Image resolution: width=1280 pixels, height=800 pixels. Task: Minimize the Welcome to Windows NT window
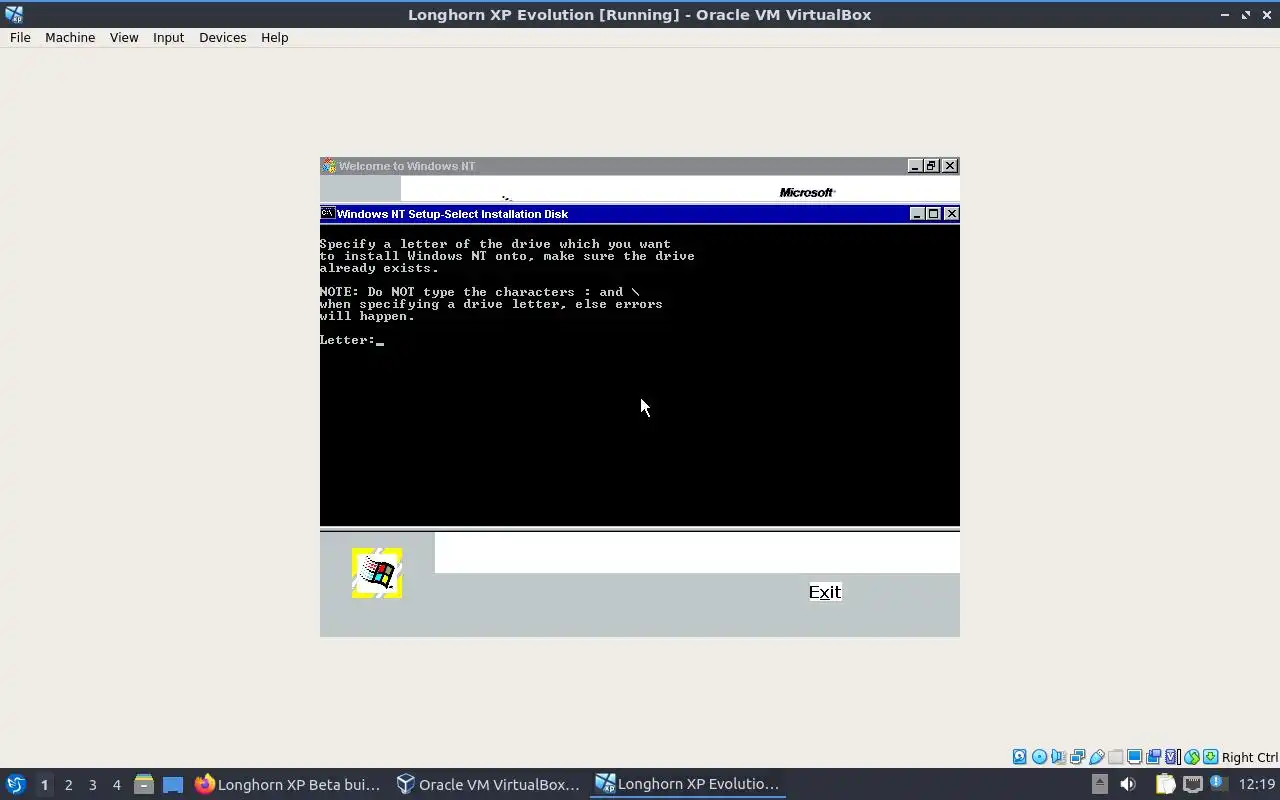pos(915,166)
